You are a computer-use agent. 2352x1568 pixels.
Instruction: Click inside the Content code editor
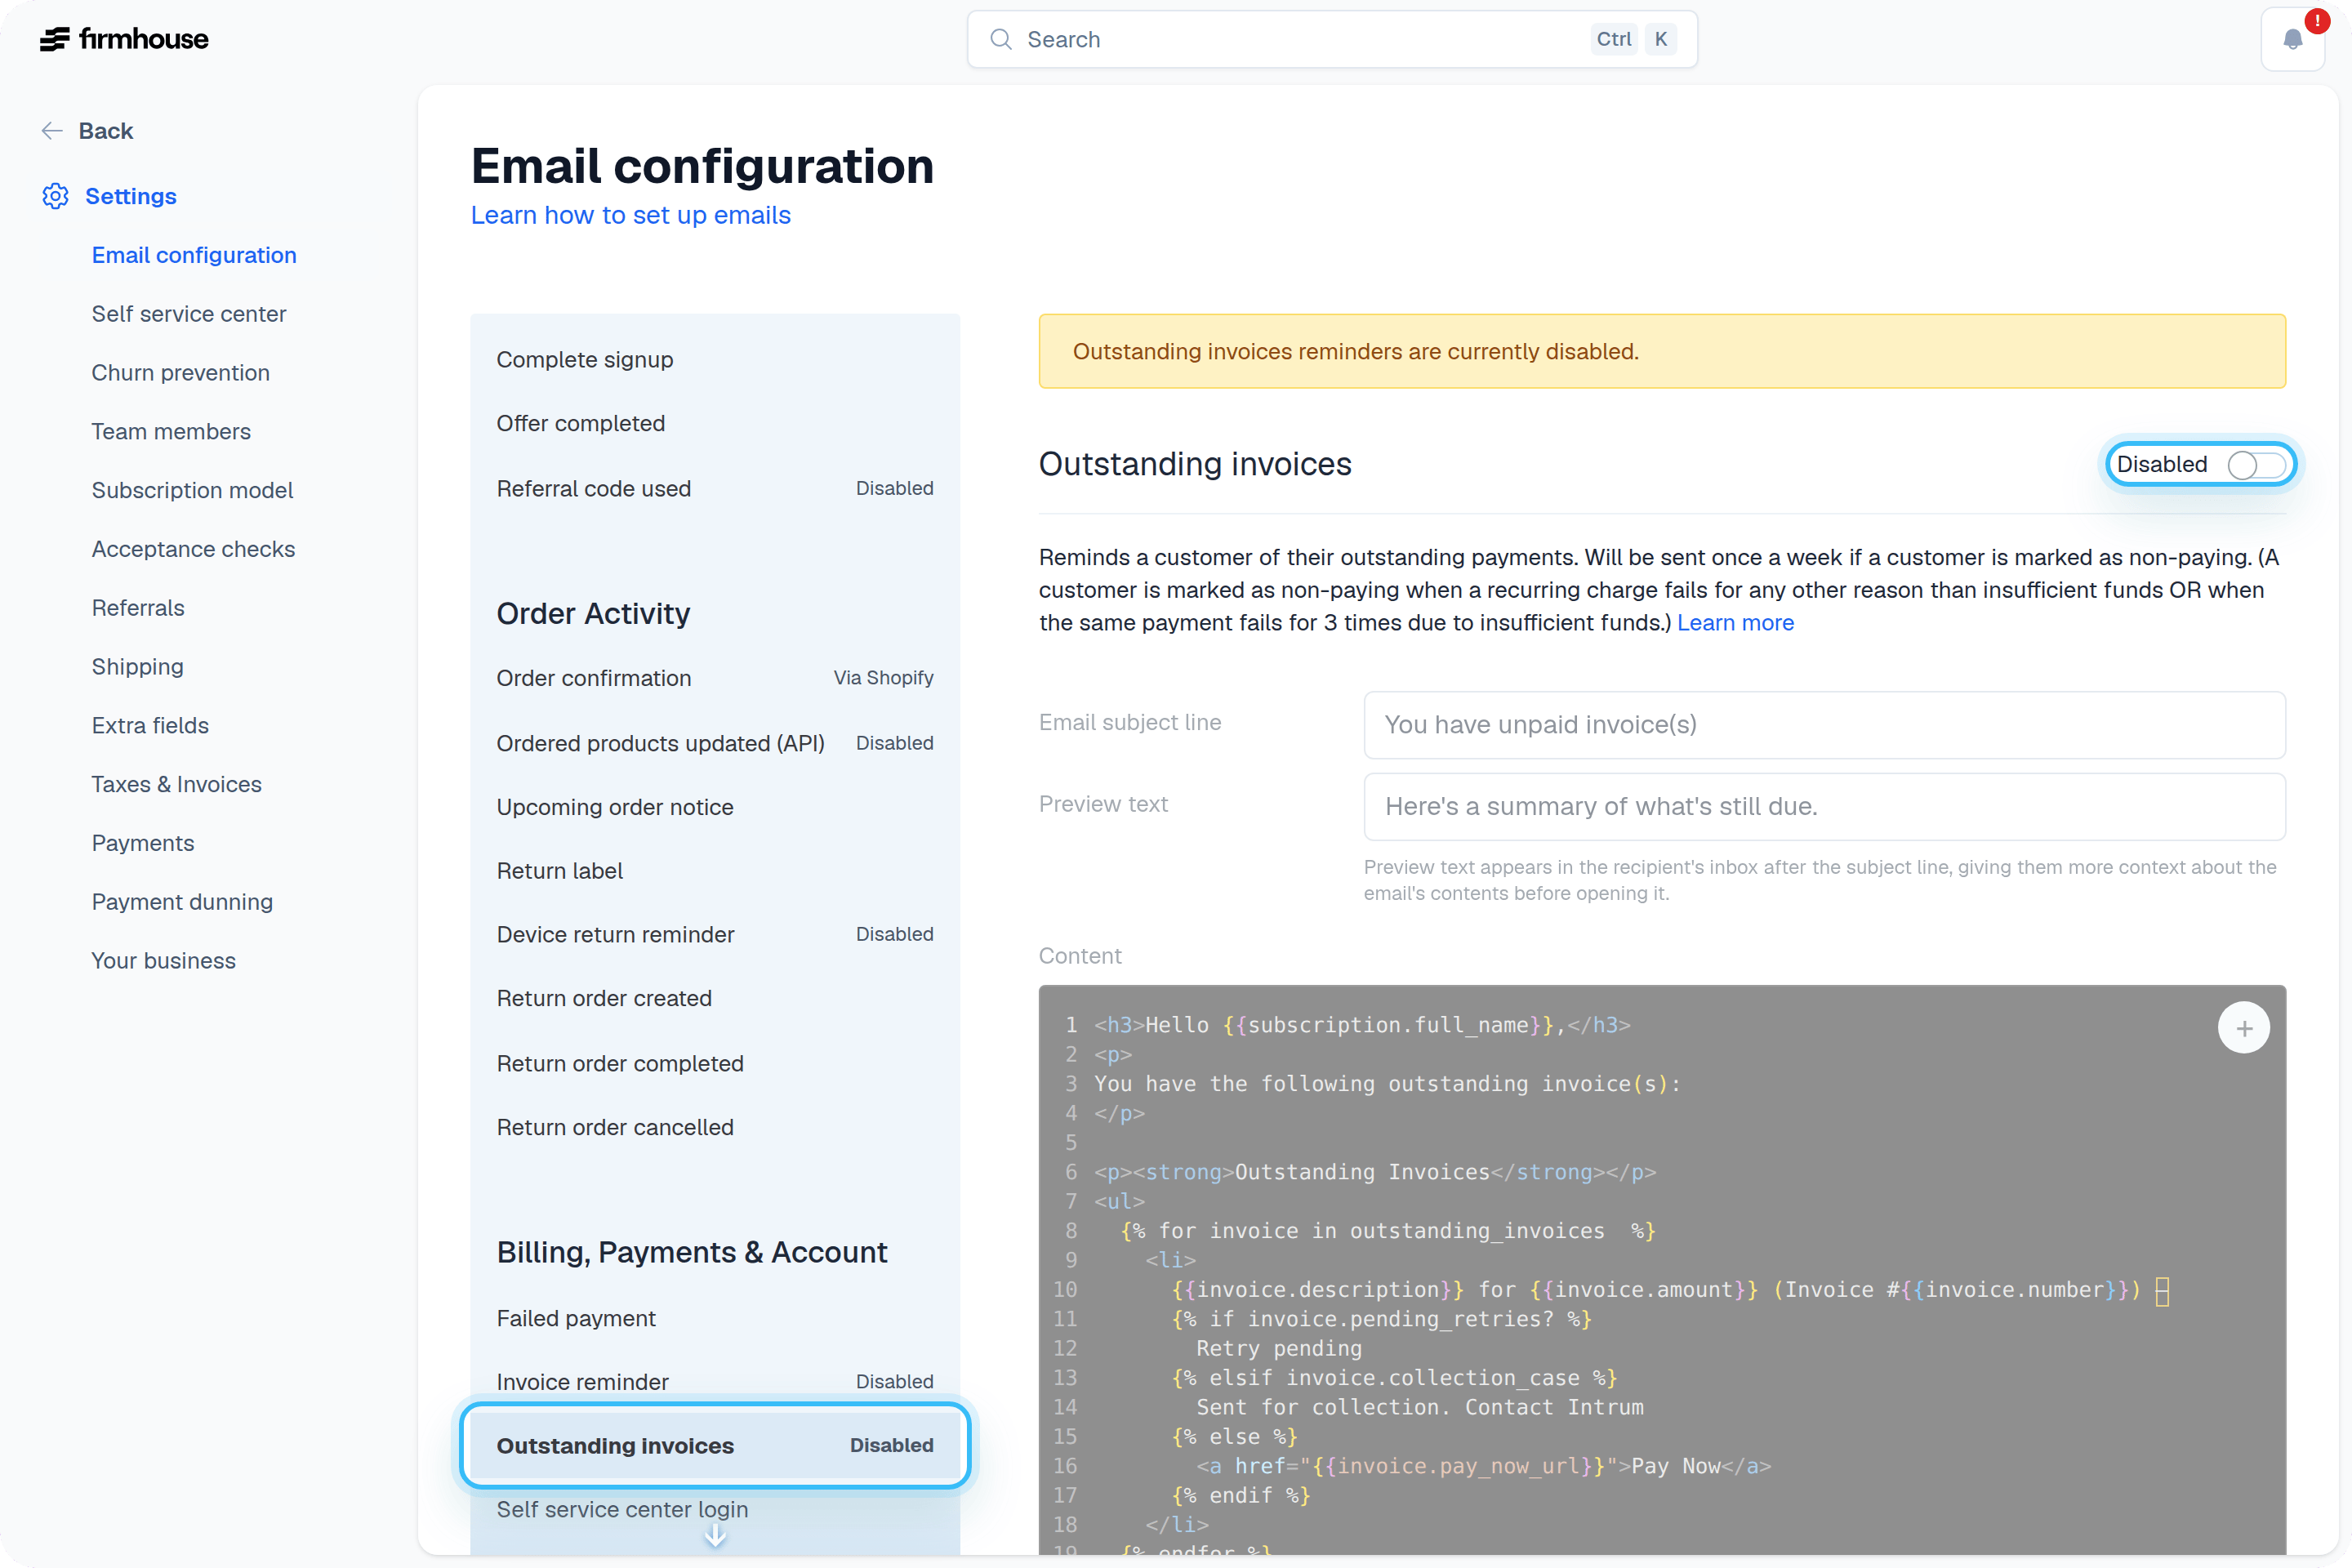pos(1662,1270)
